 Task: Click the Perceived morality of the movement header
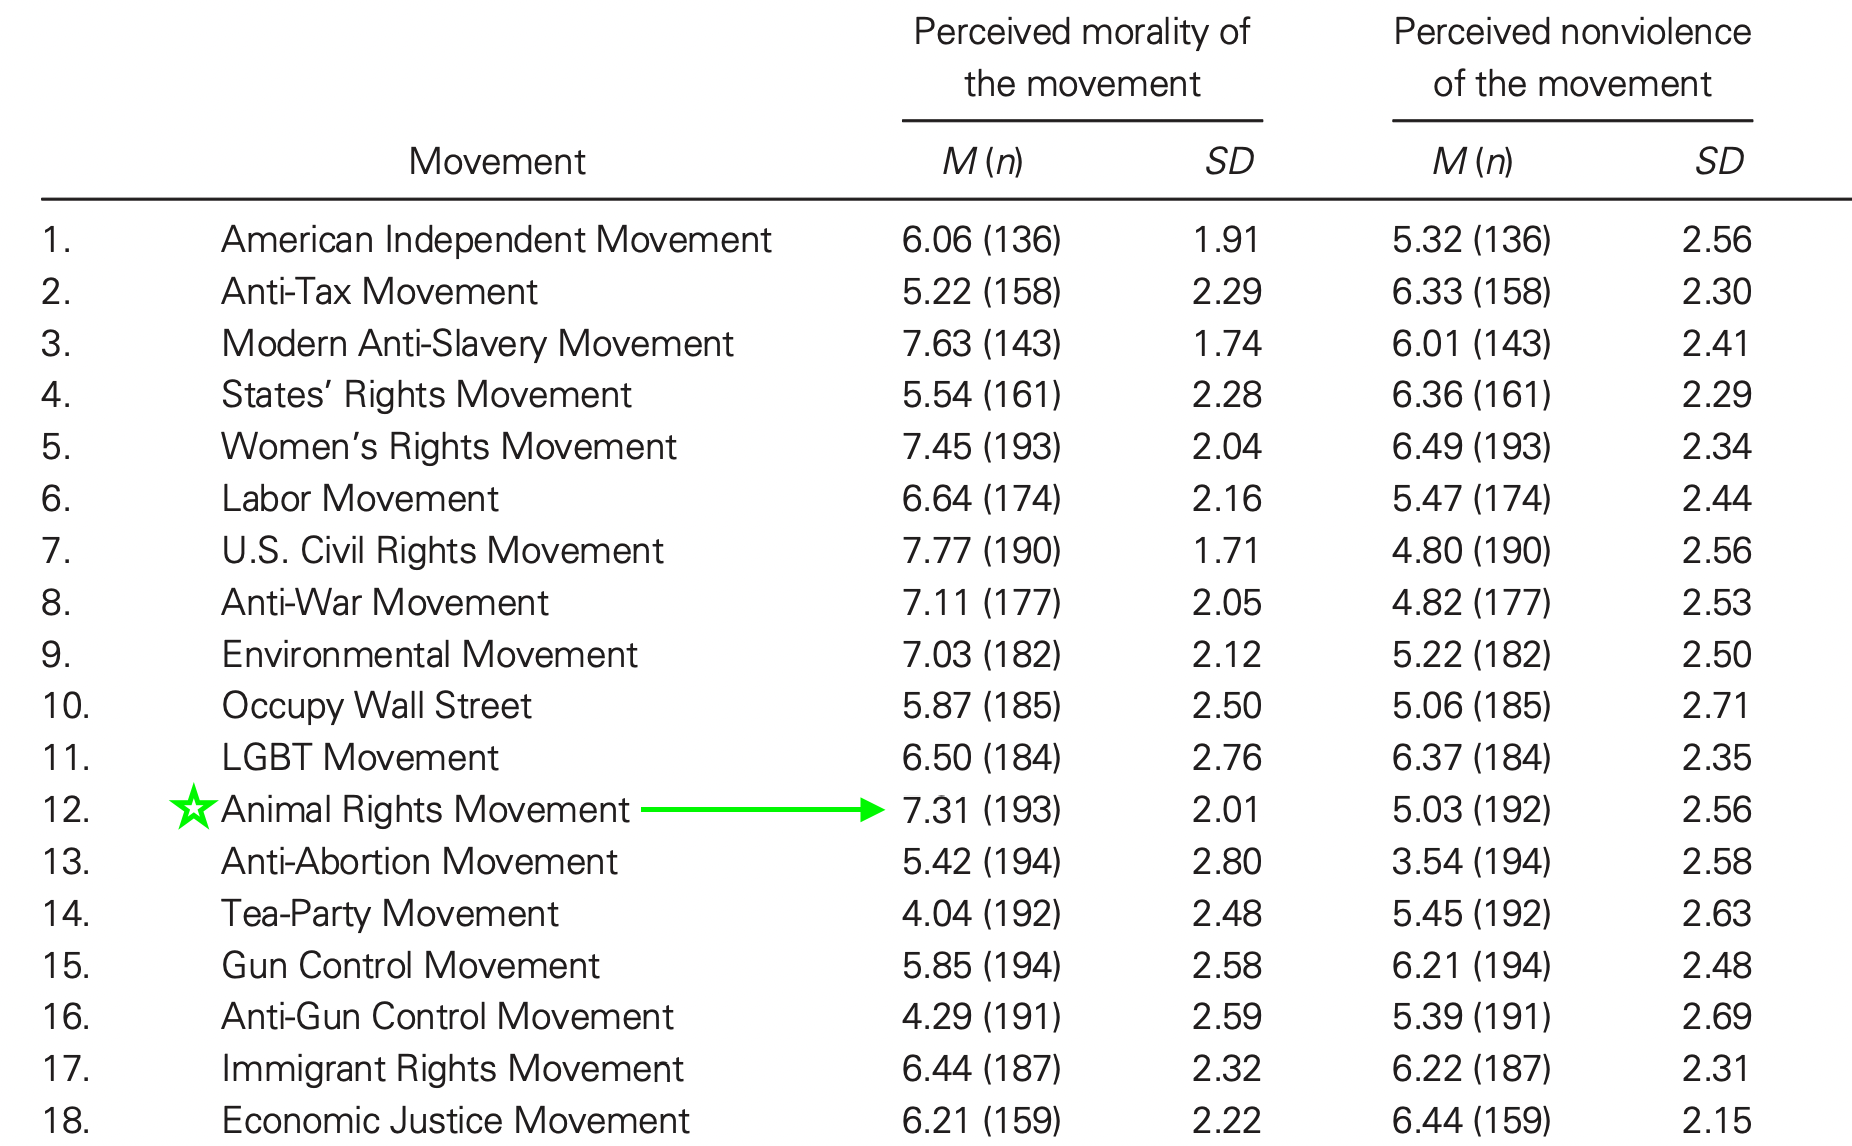tap(1082, 58)
